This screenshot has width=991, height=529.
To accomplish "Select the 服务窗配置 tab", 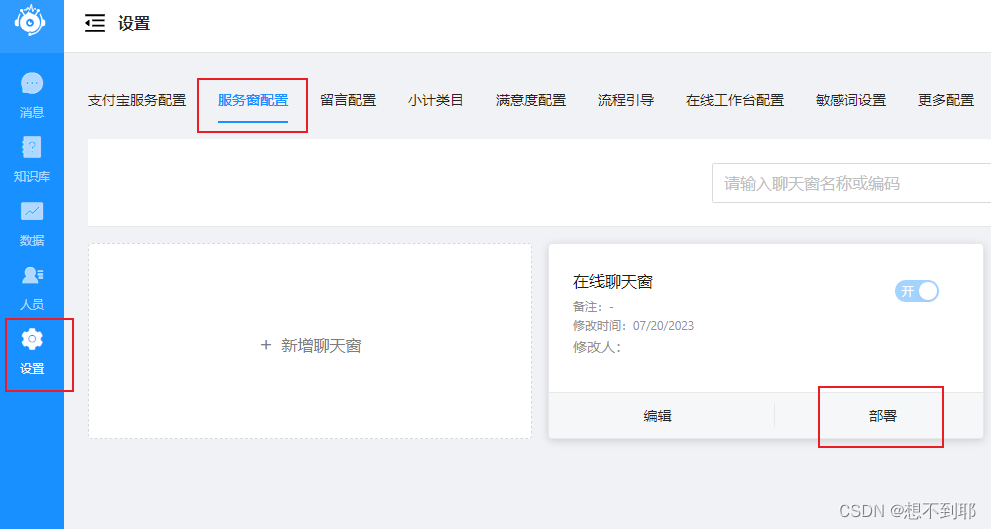I will tap(253, 100).
